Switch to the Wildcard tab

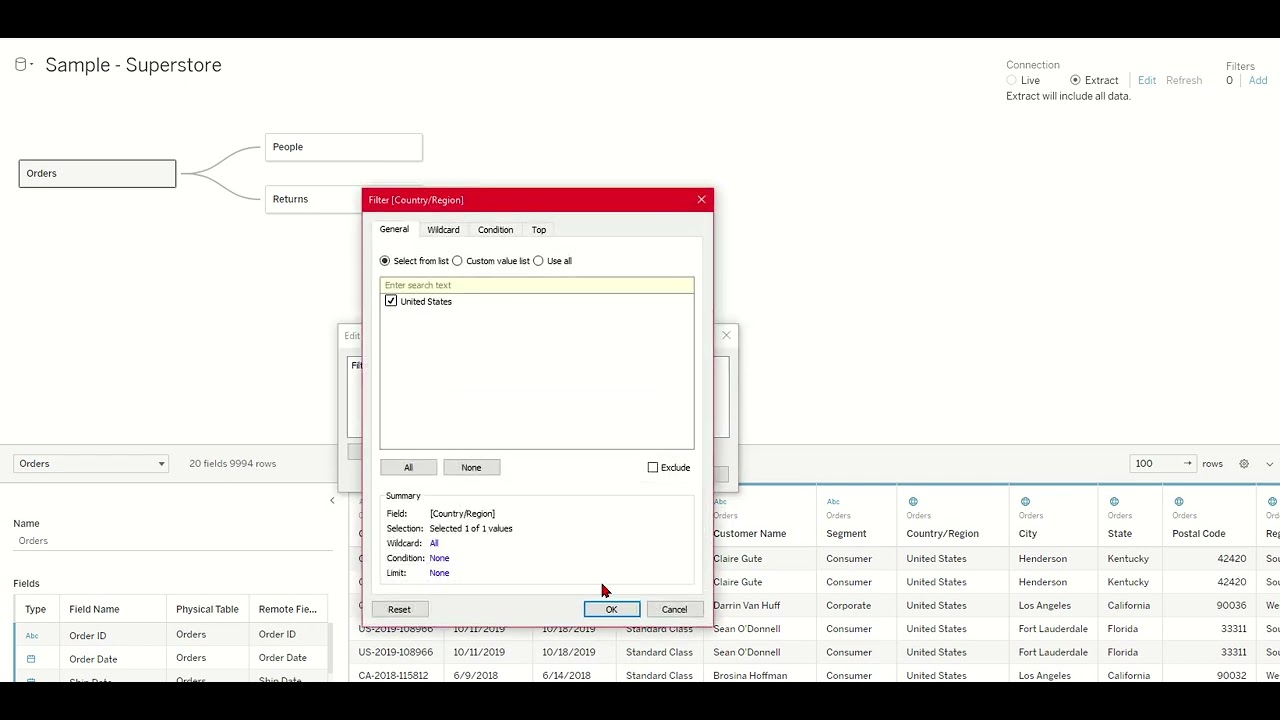click(443, 230)
